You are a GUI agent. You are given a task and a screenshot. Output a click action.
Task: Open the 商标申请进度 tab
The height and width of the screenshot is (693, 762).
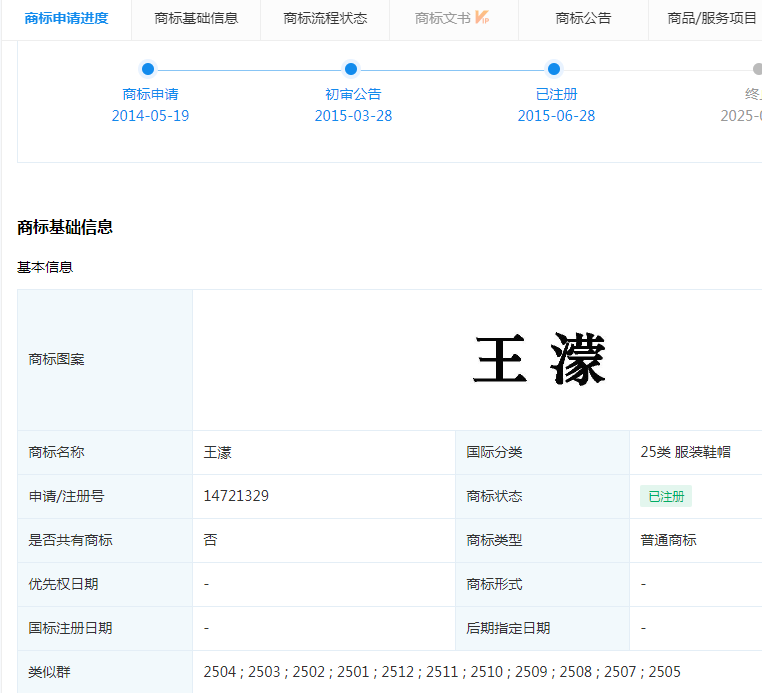pos(67,18)
